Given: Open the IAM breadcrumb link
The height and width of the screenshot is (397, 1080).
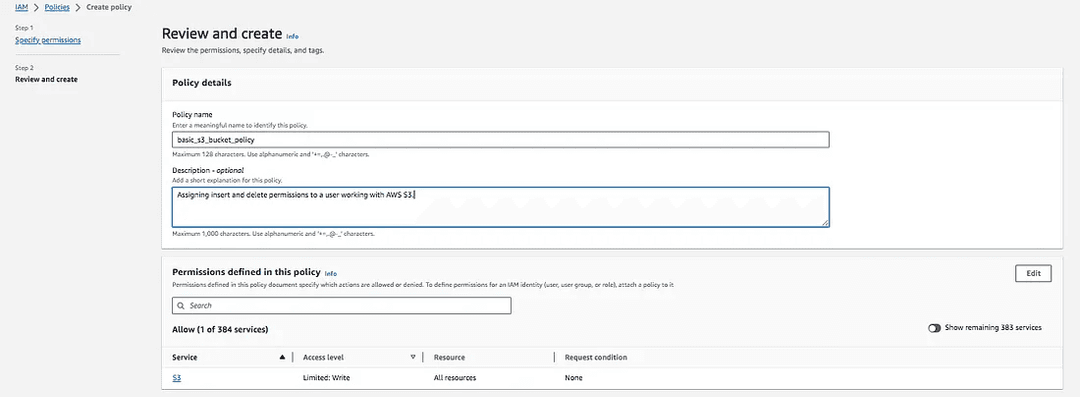Looking at the screenshot, I should [x=21, y=8].
